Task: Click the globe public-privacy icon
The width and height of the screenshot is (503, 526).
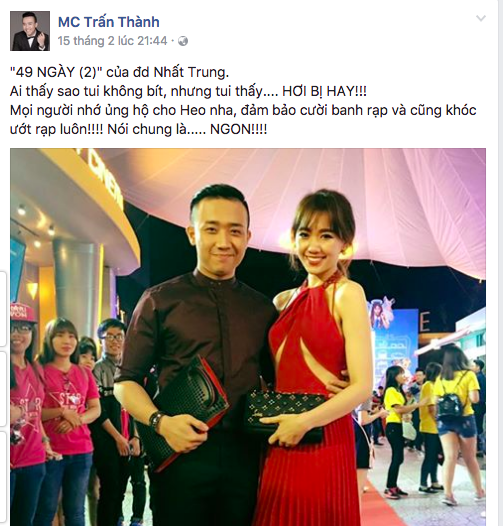Action: point(183,41)
